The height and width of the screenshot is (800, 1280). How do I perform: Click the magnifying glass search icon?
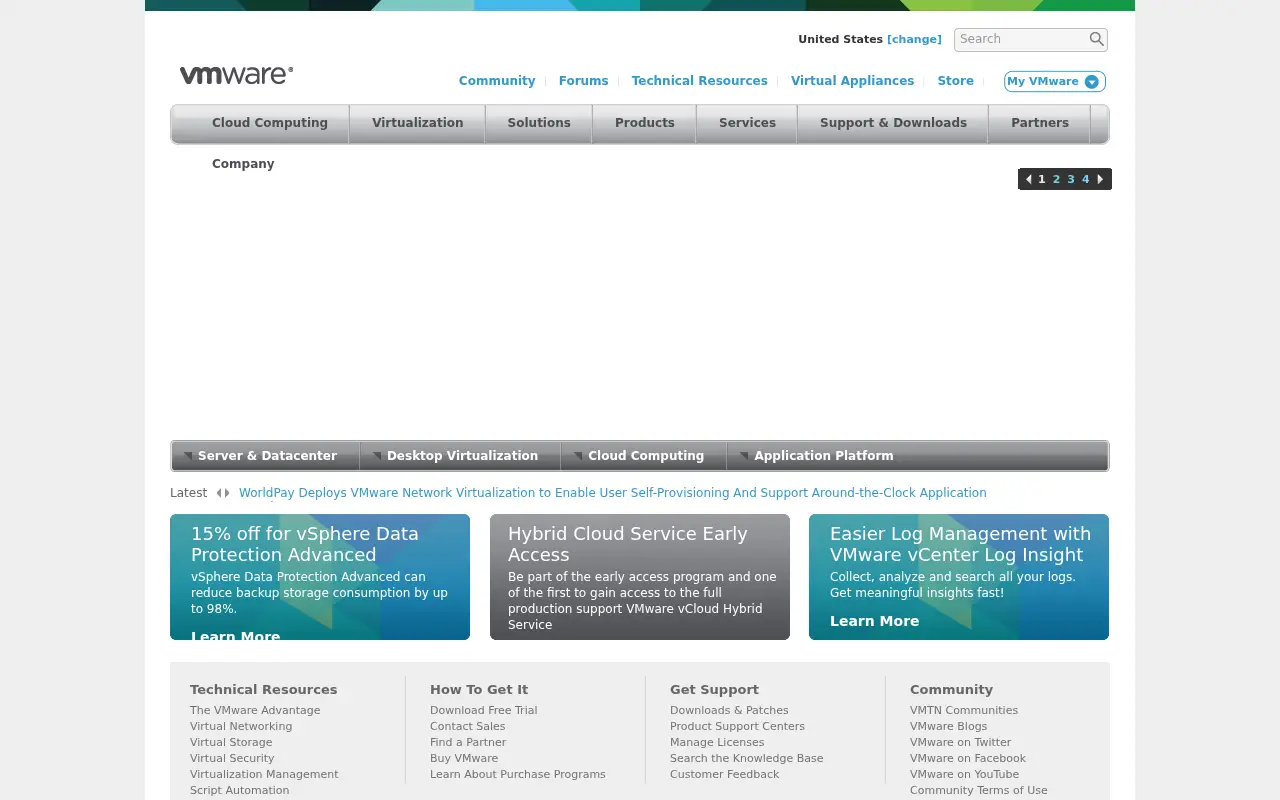[1096, 39]
